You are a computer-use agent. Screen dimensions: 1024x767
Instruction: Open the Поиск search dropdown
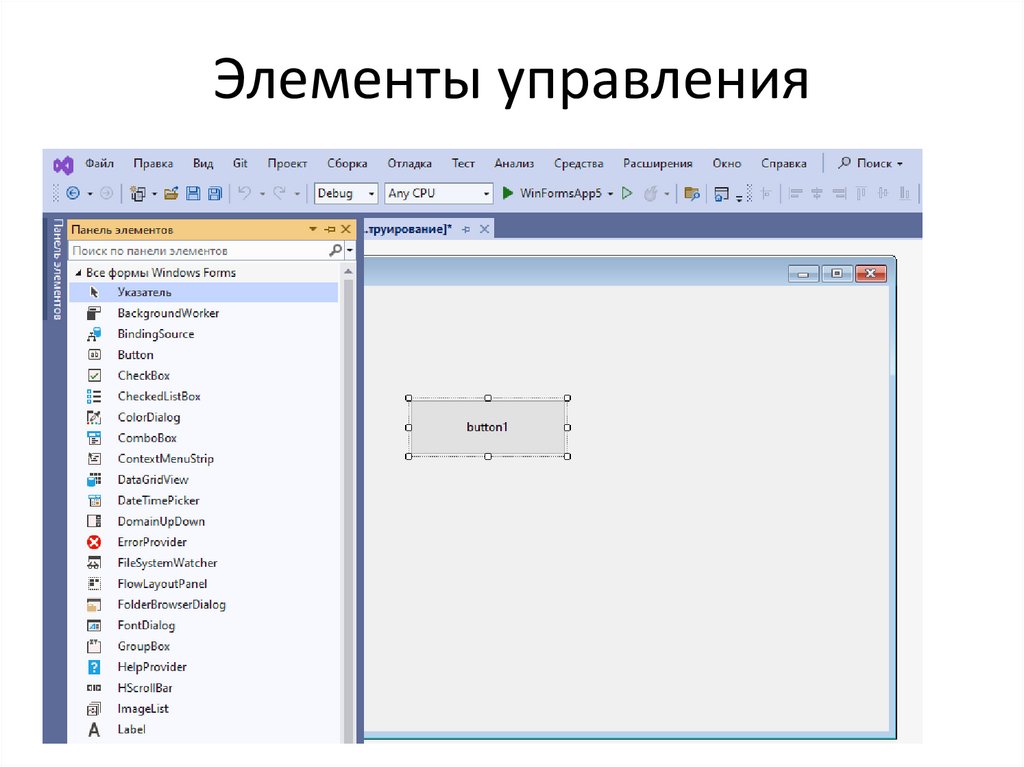(871, 163)
